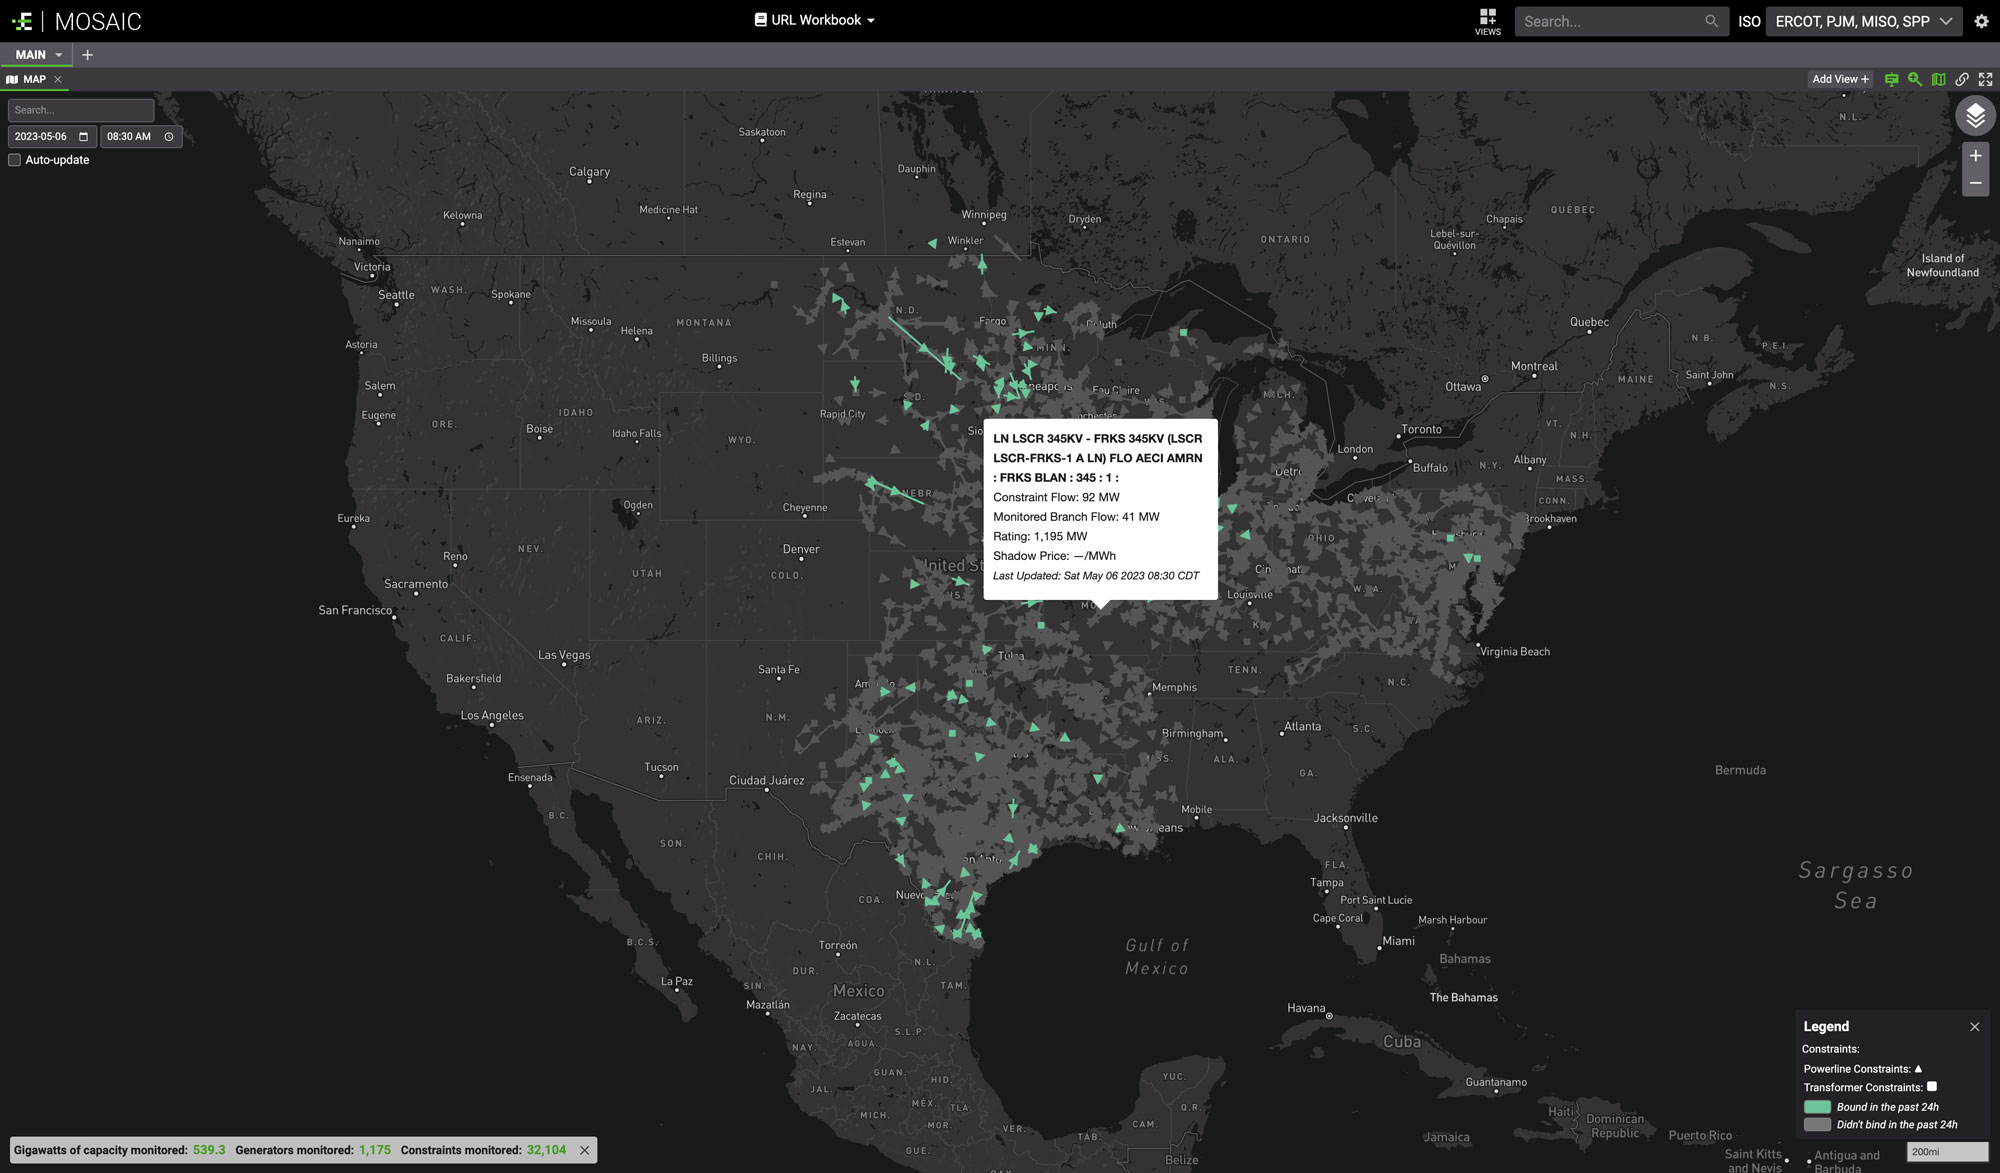Image resolution: width=2000 pixels, height=1173 pixels.
Task: Click the Mosaic logo icon
Action: pos(23,21)
